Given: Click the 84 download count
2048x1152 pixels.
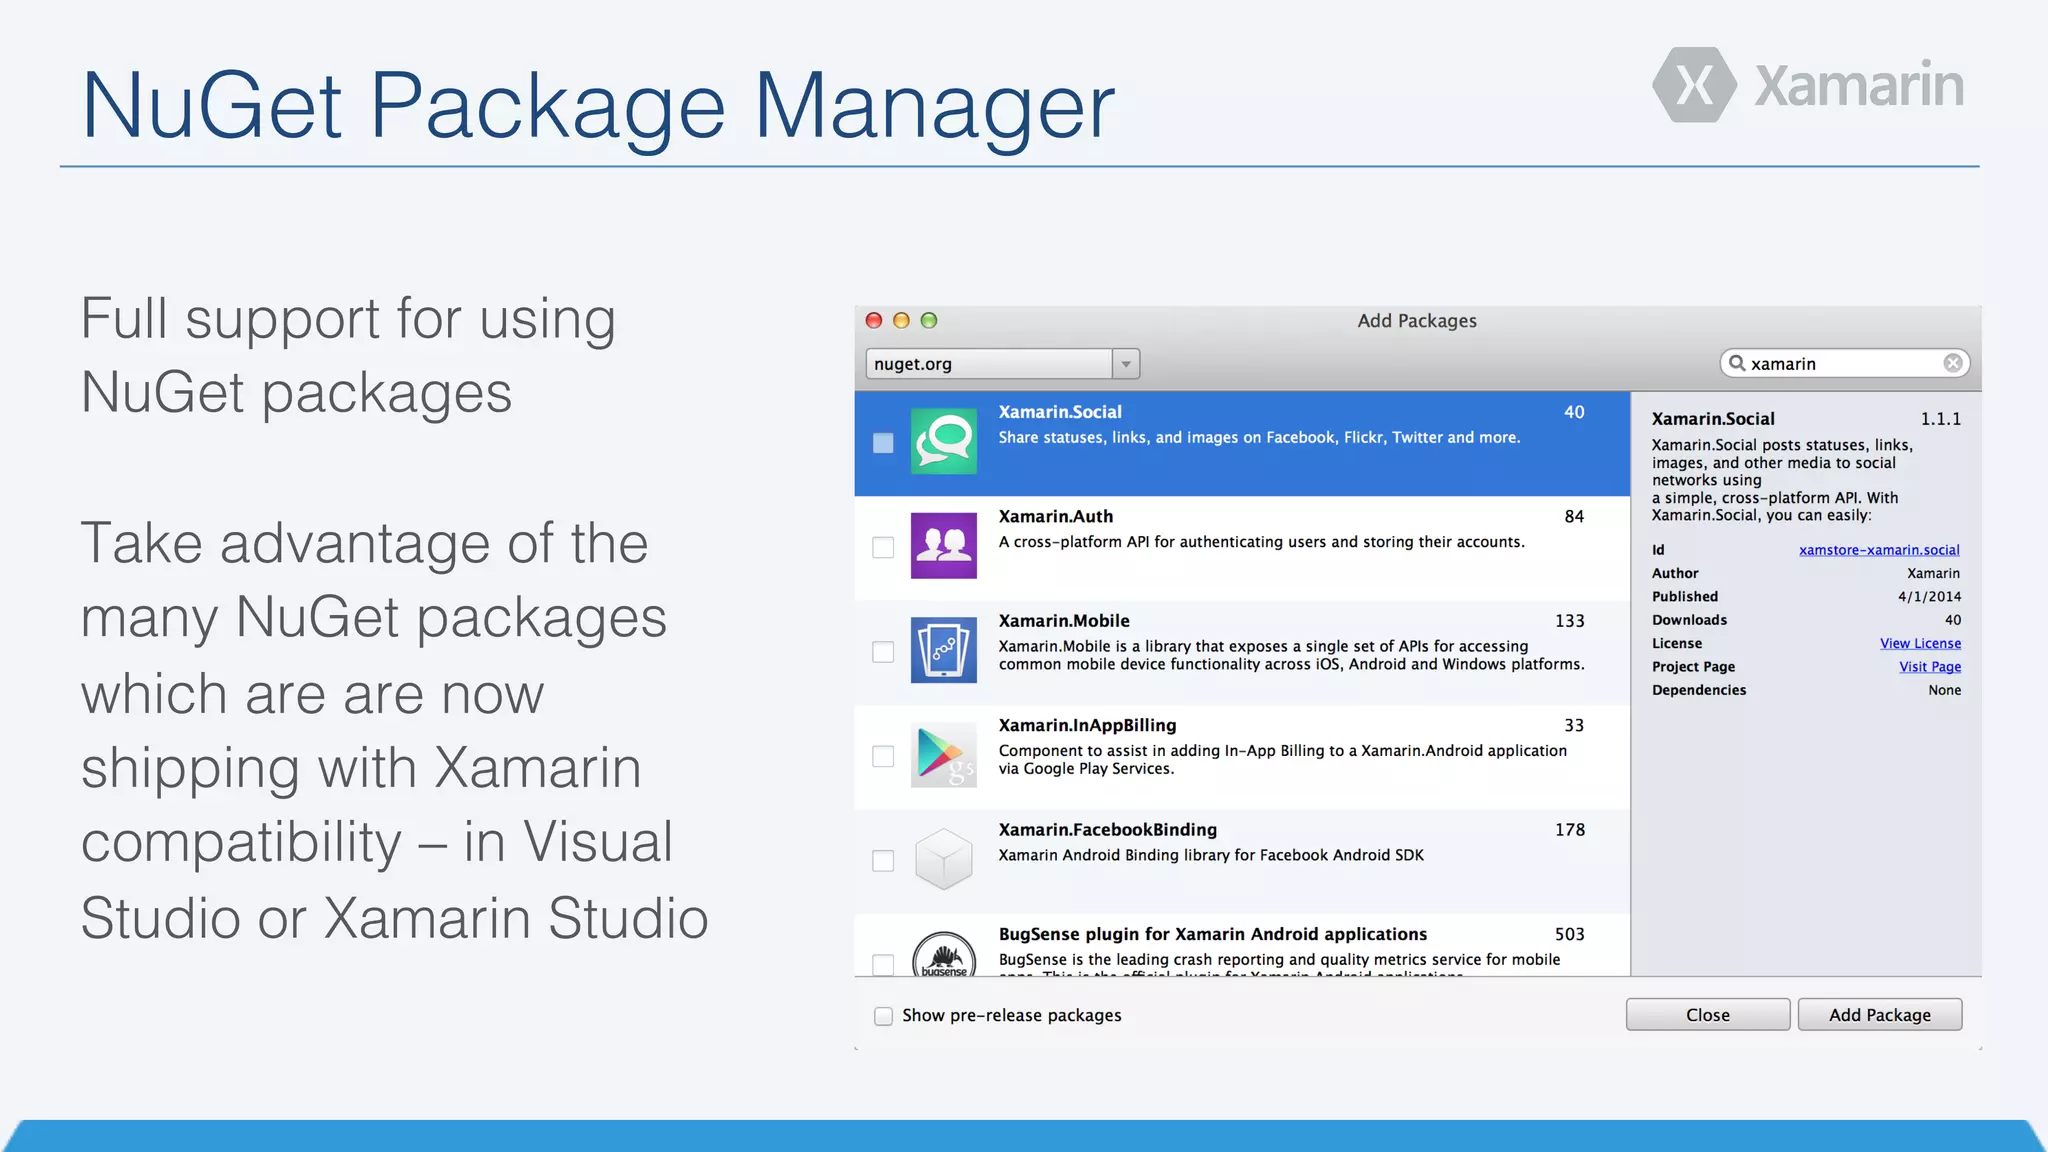Looking at the screenshot, I should pyautogui.click(x=1574, y=516).
